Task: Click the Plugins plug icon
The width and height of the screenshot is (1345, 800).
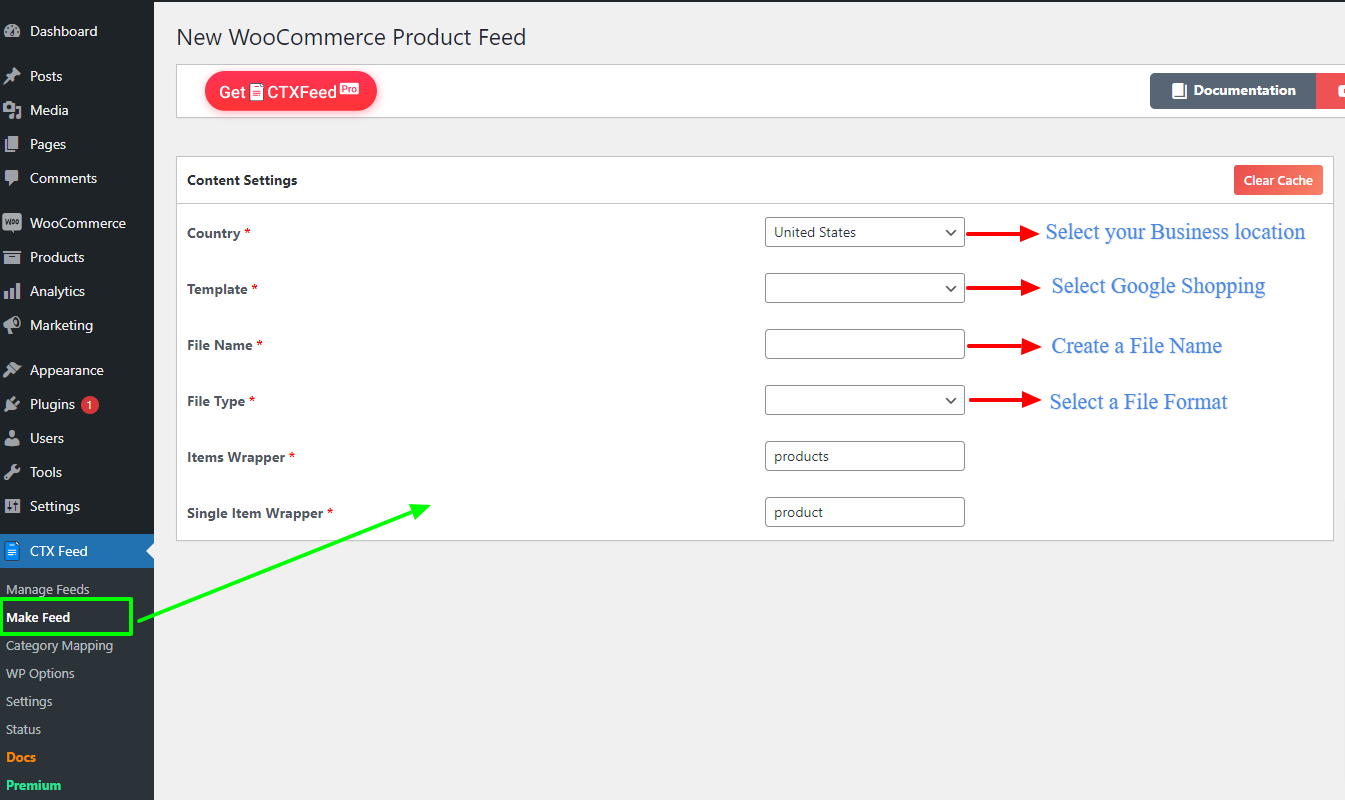Action: (12, 404)
